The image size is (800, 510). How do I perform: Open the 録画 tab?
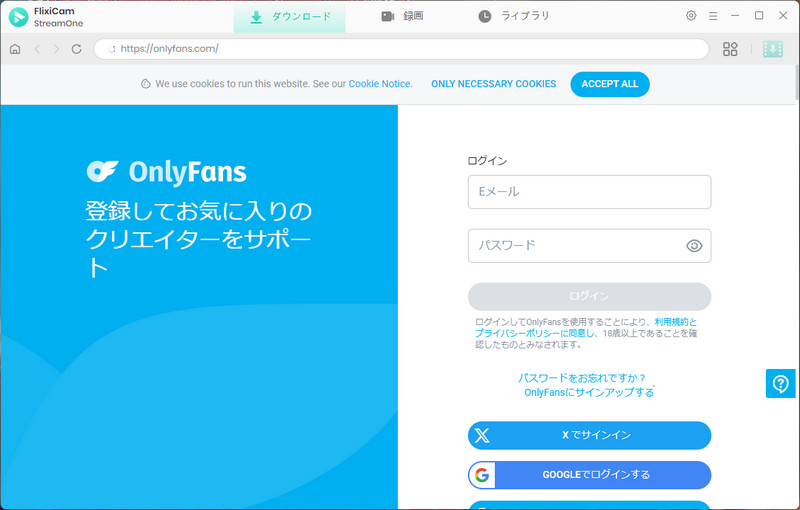point(402,16)
